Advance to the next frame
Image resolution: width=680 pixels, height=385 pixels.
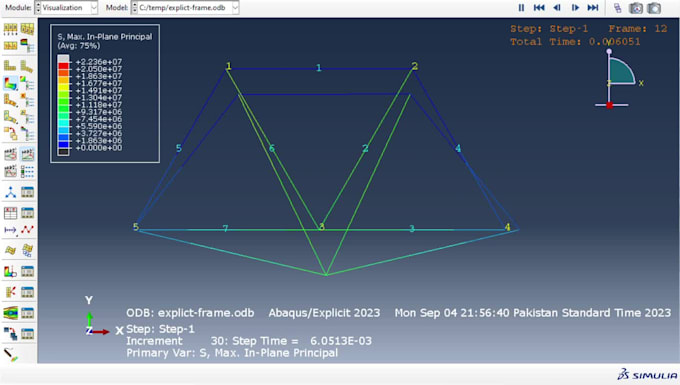coord(575,7)
